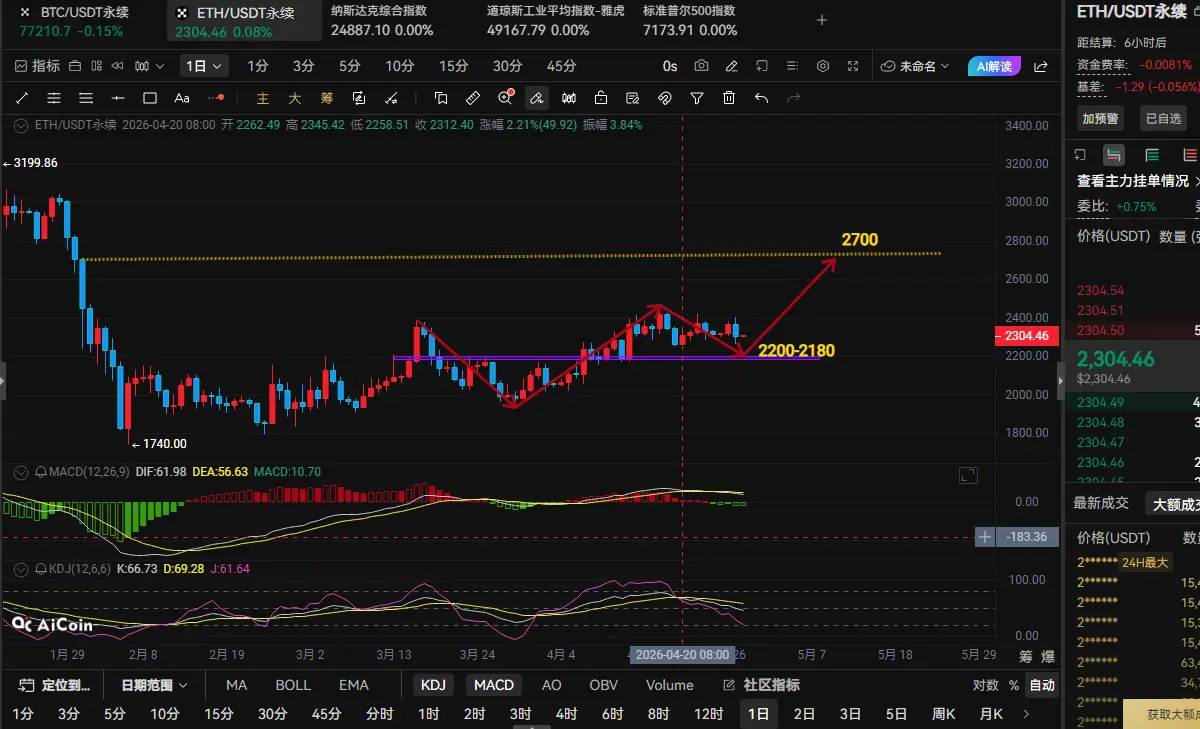Open the 未命名 layout dropdown
The width and height of the screenshot is (1200, 729).
tap(914, 66)
